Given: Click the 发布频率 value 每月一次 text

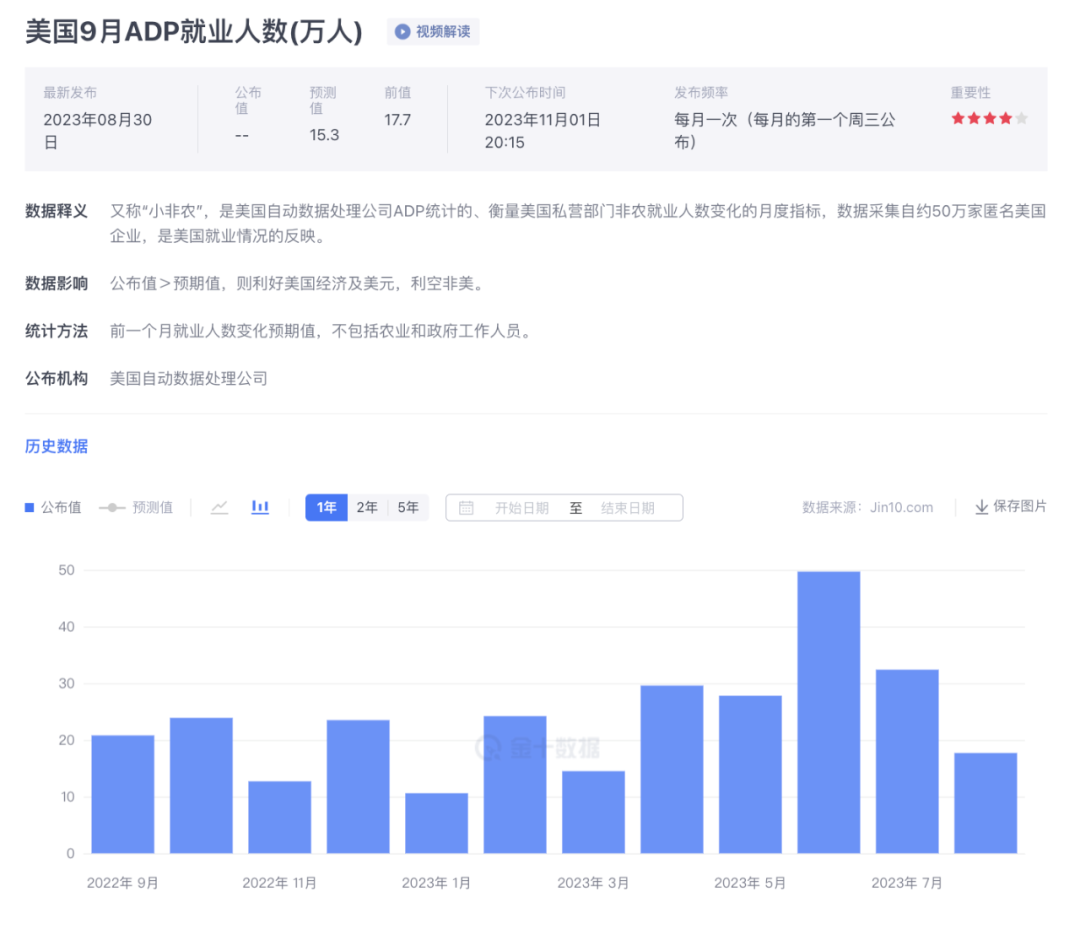Looking at the screenshot, I should [785, 131].
